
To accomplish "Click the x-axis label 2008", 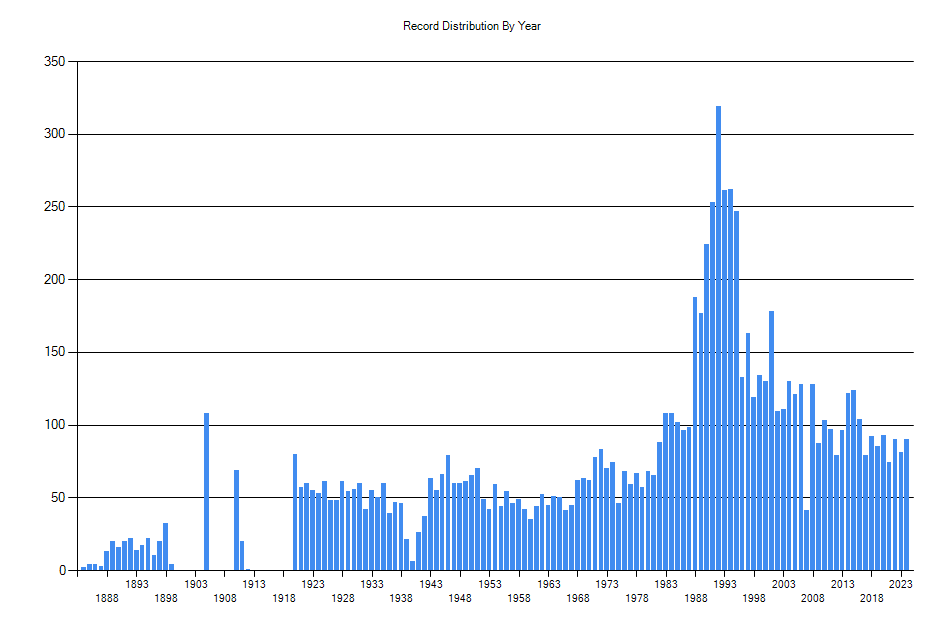I will (x=813, y=598).
